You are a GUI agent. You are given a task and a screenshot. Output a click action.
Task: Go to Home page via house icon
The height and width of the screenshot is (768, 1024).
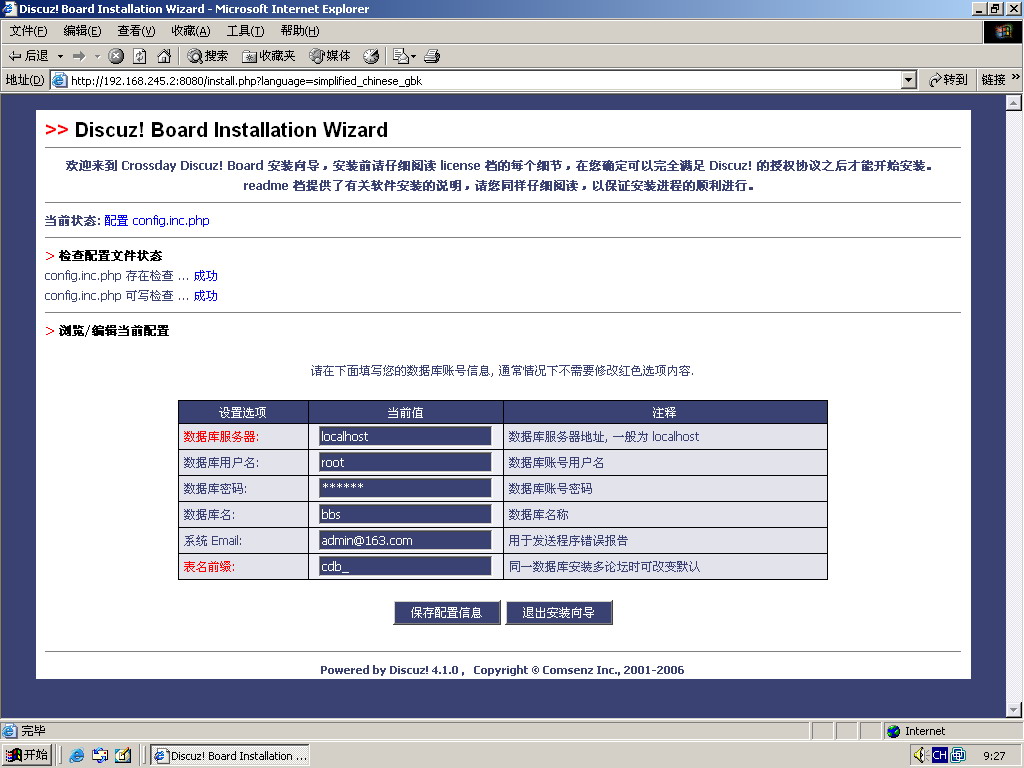click(x=164, y=56)
